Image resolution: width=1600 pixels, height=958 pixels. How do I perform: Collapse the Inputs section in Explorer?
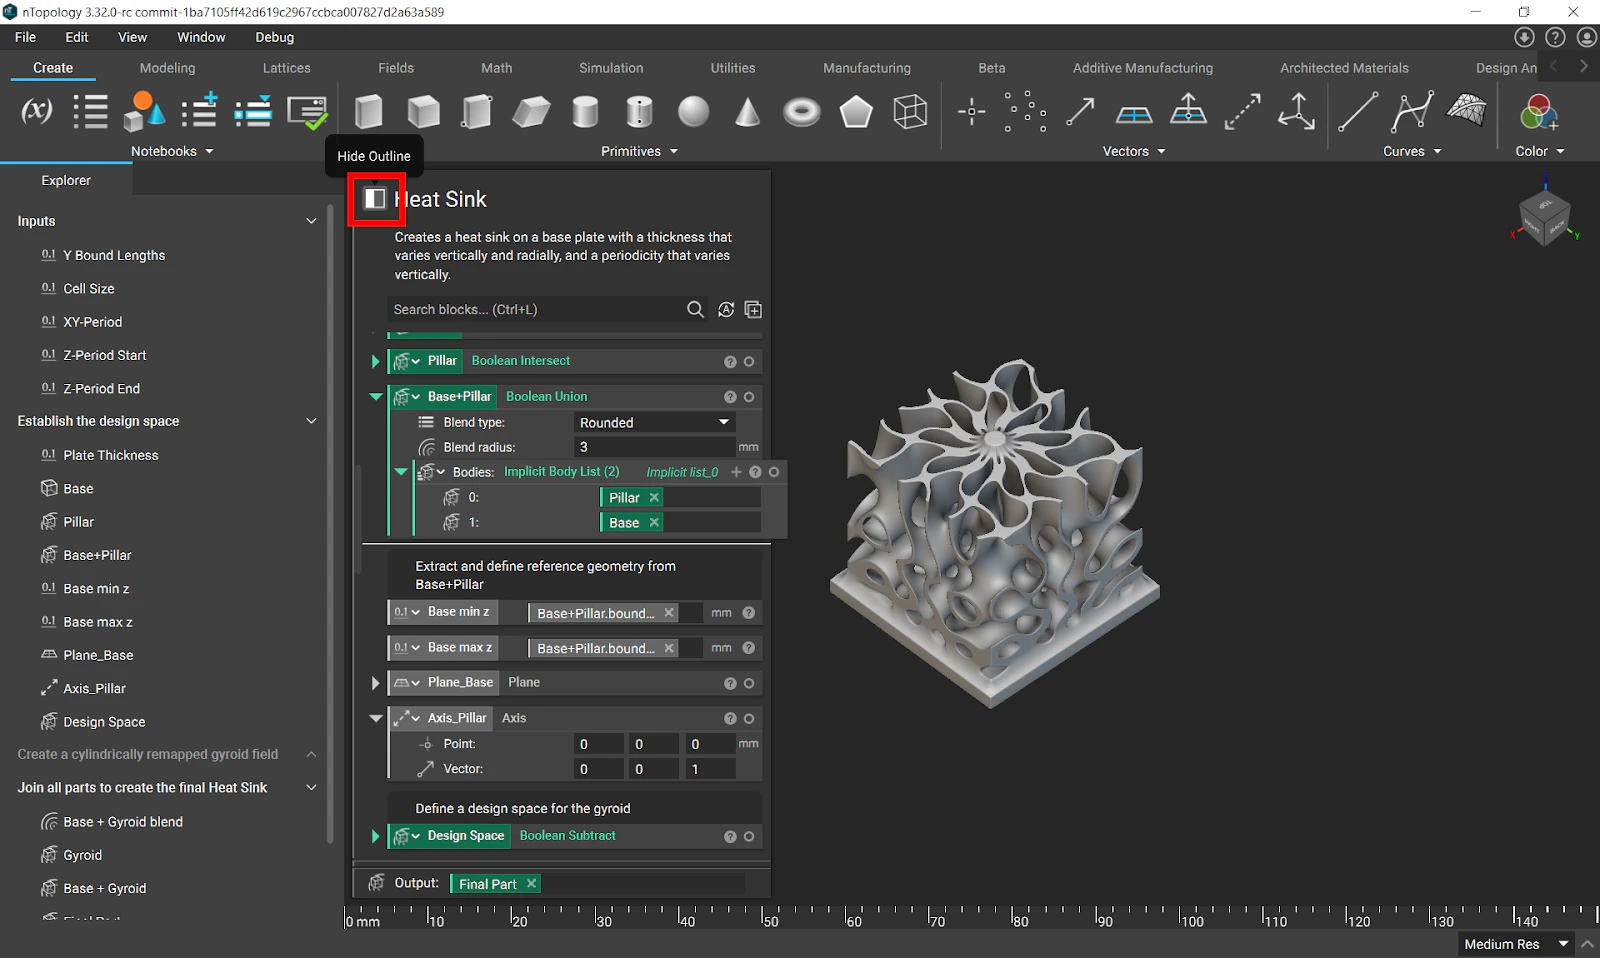[x=311, y=221]
